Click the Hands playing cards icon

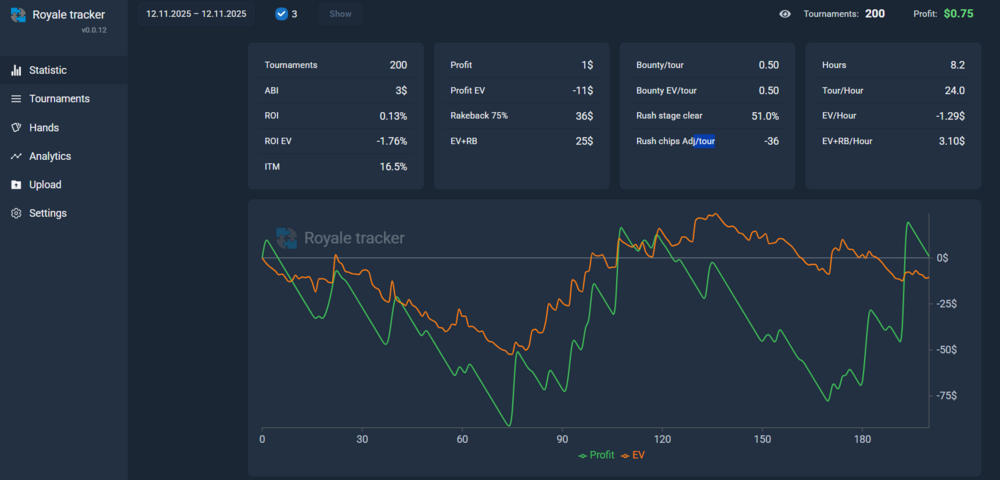click(x=16, y=128)
